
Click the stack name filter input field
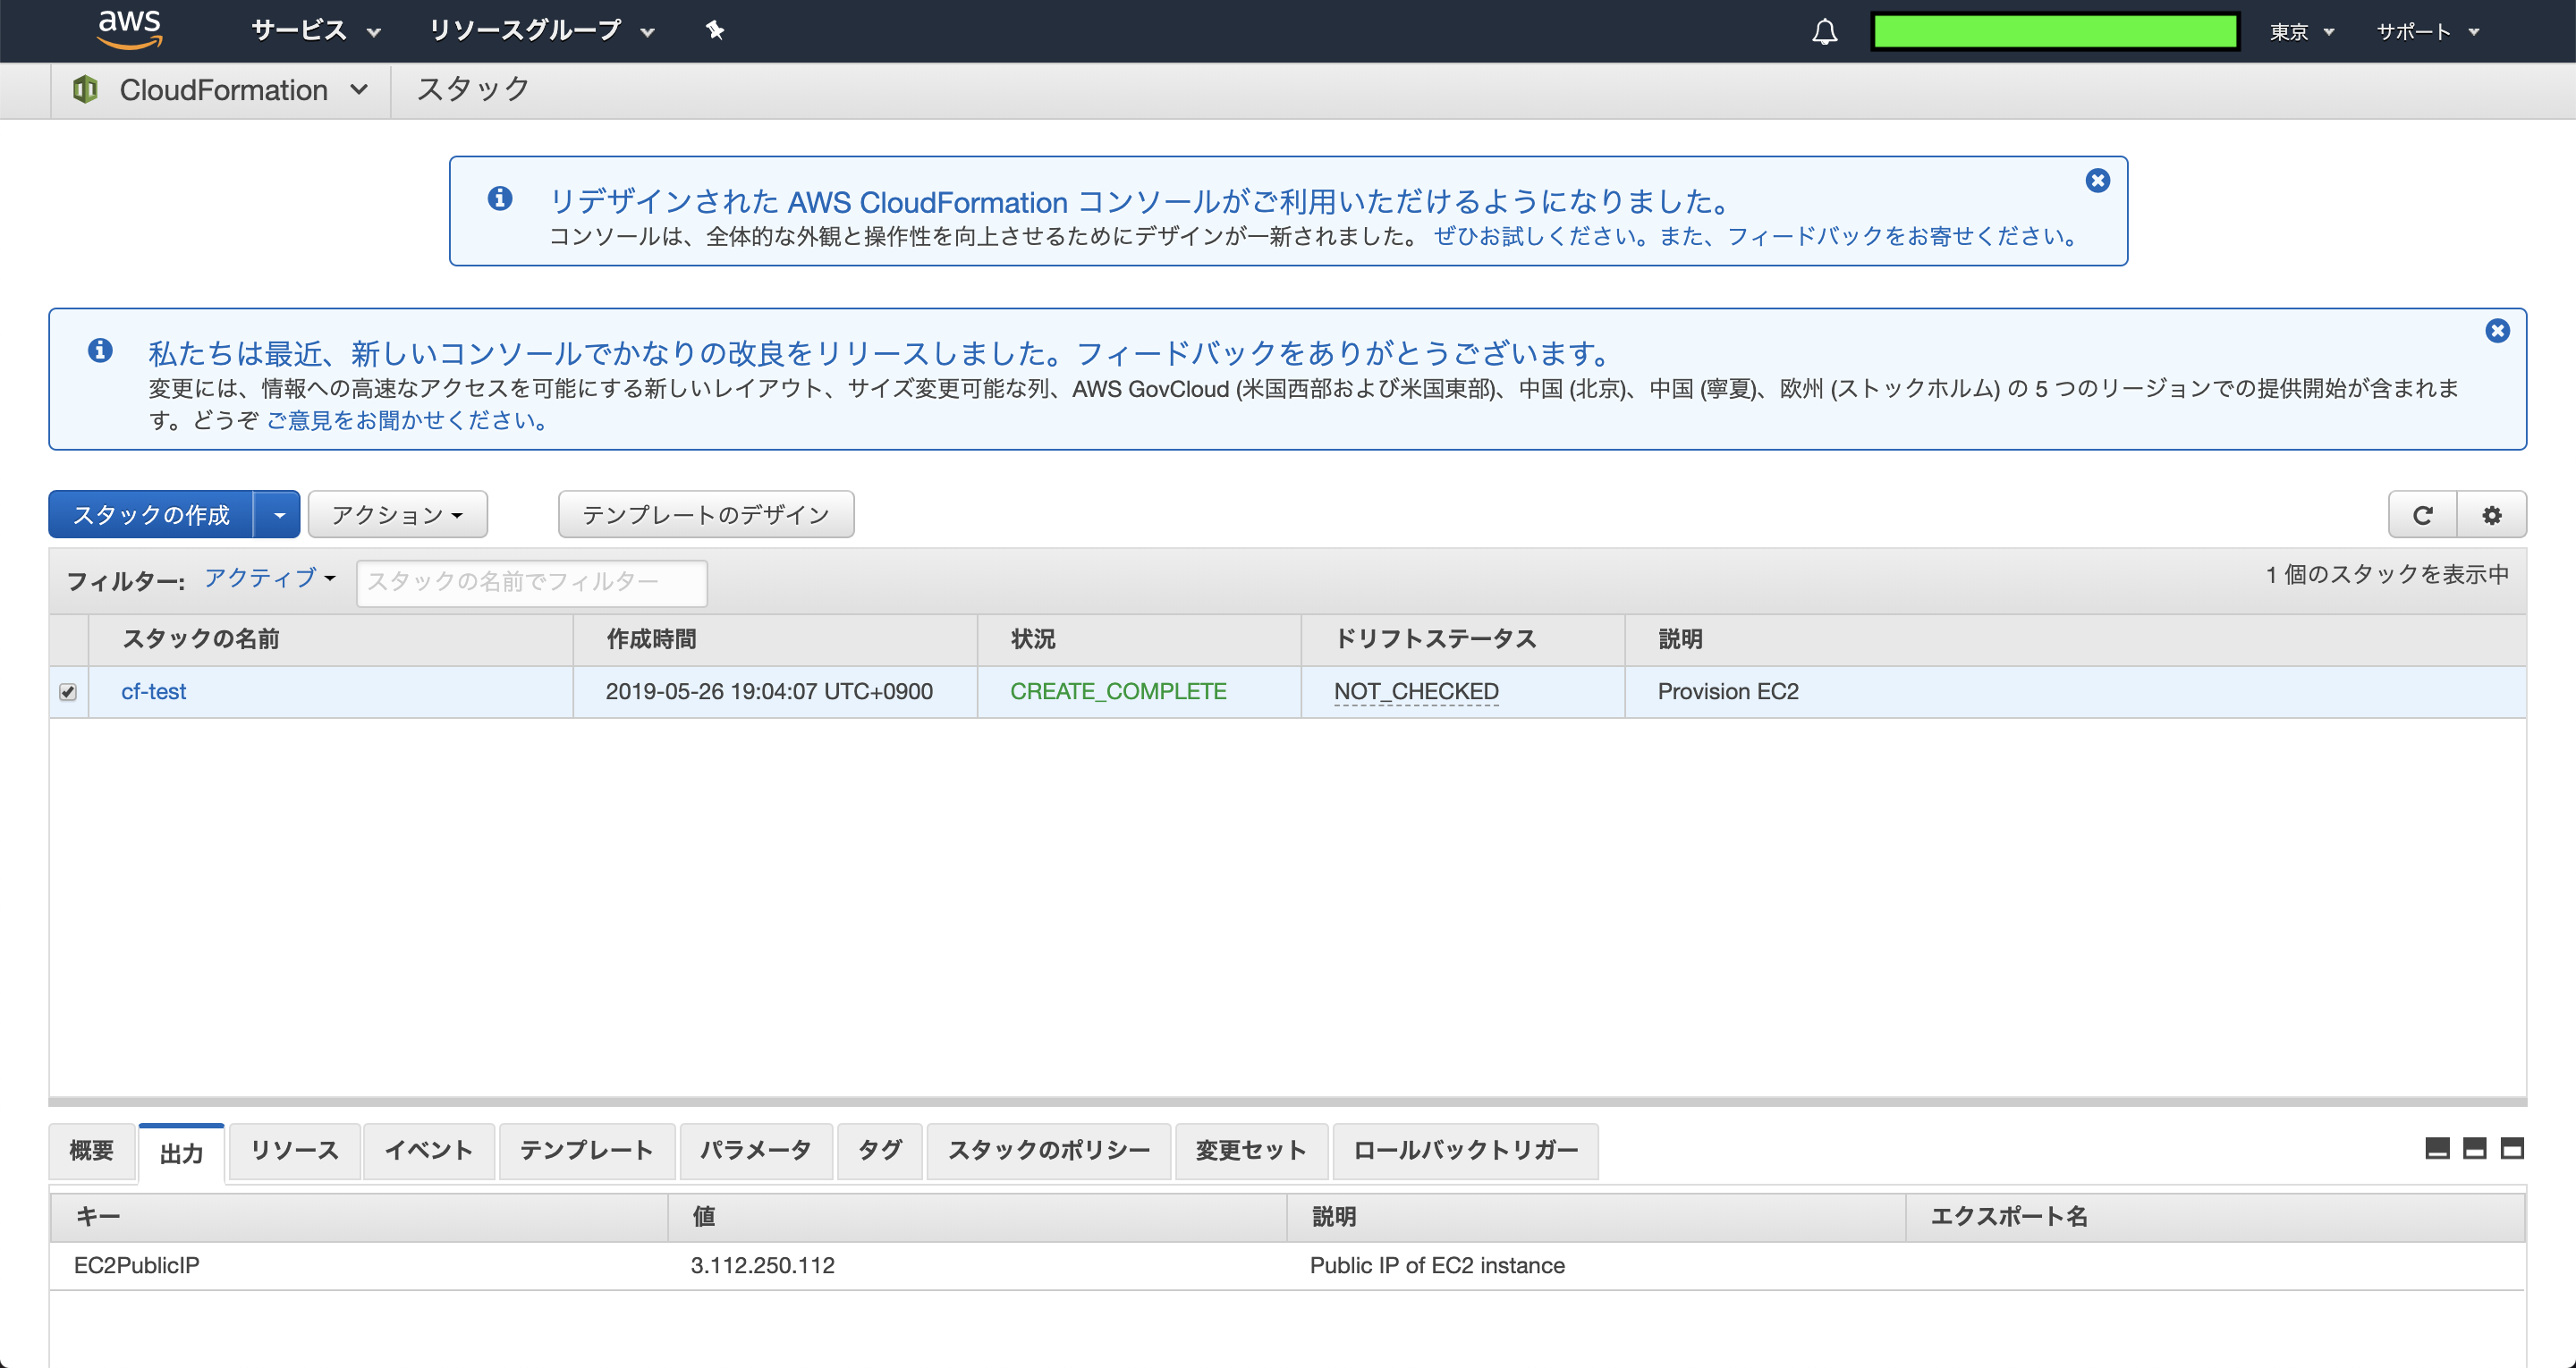click(531, 582)
